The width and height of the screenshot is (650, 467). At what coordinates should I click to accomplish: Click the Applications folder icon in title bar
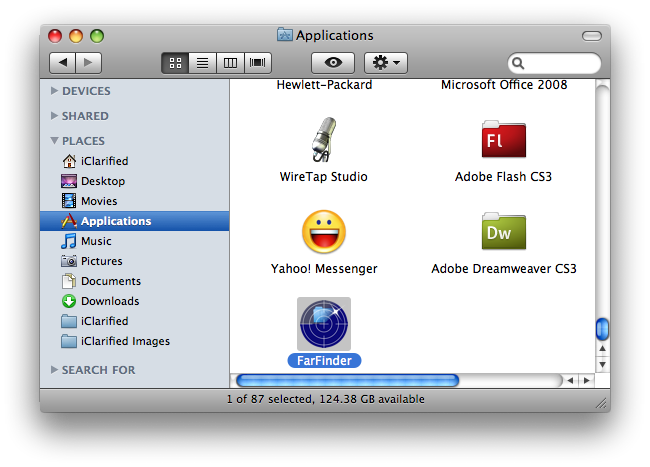click(x=285, y=35)
